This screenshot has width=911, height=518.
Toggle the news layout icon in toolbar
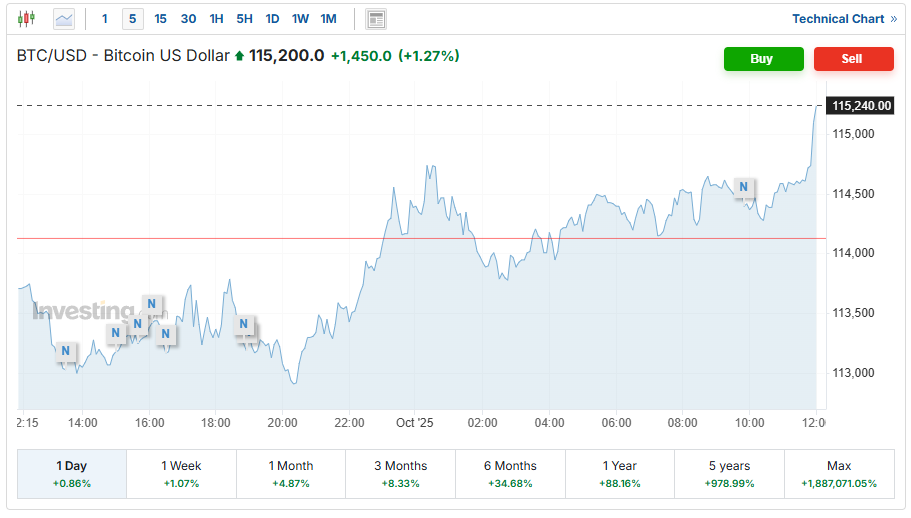coord(376,19)
